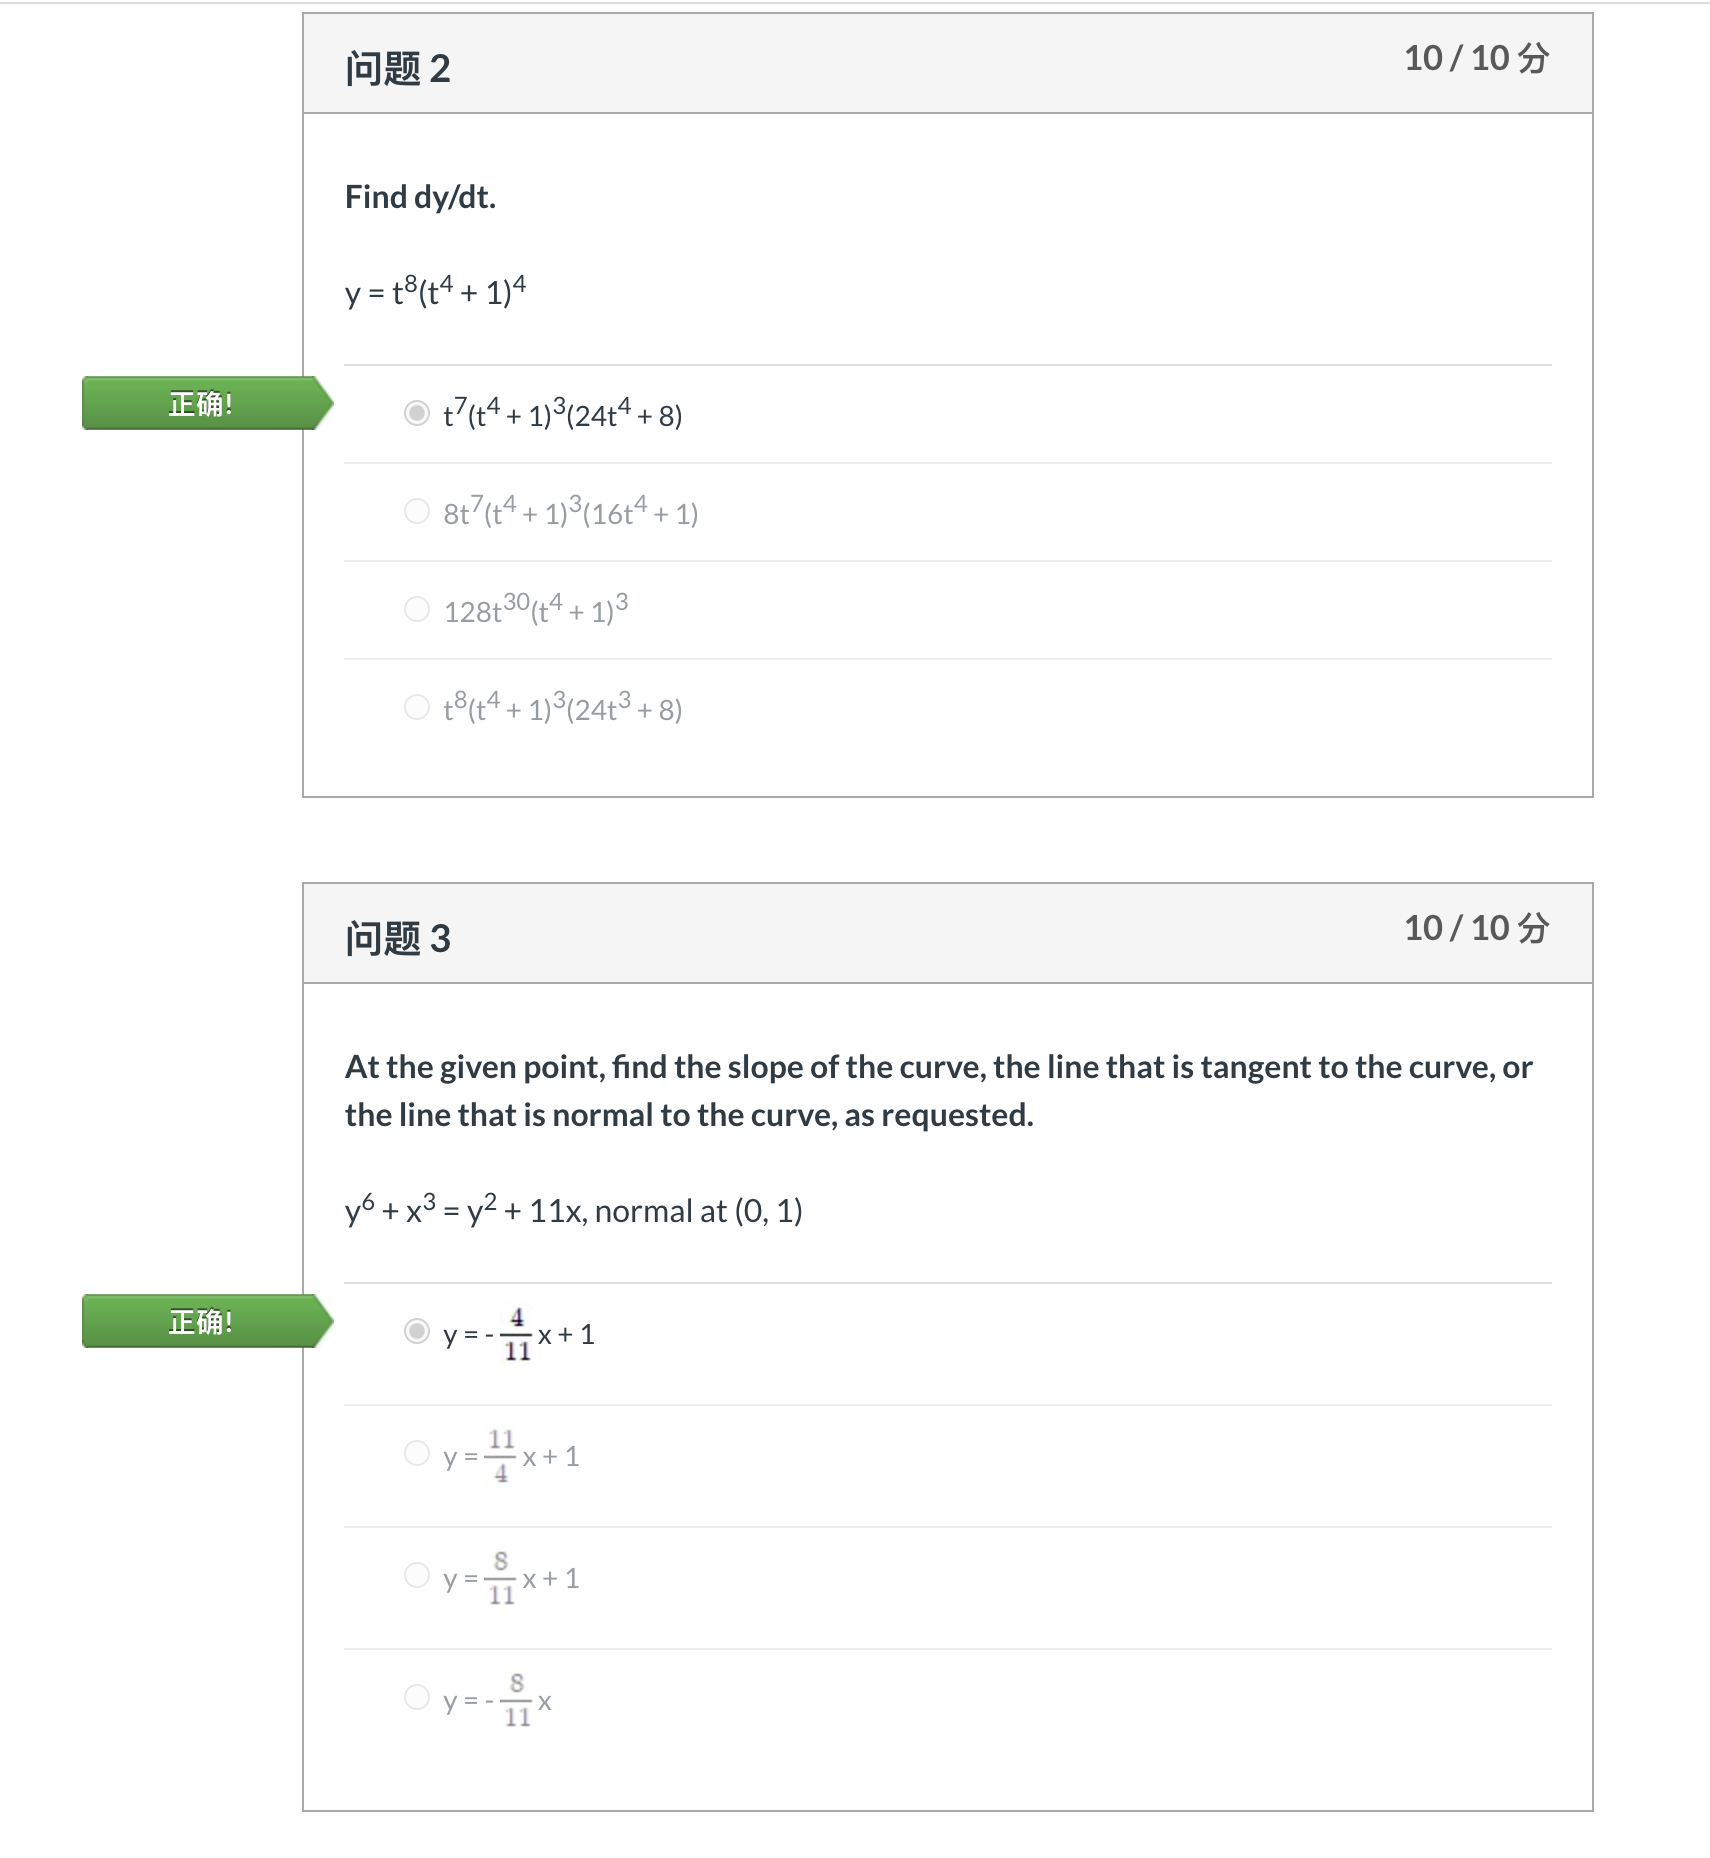
Task: Click the question 3 instruction paragraph
Action: pyautogui.click(x=938, y=1091)
